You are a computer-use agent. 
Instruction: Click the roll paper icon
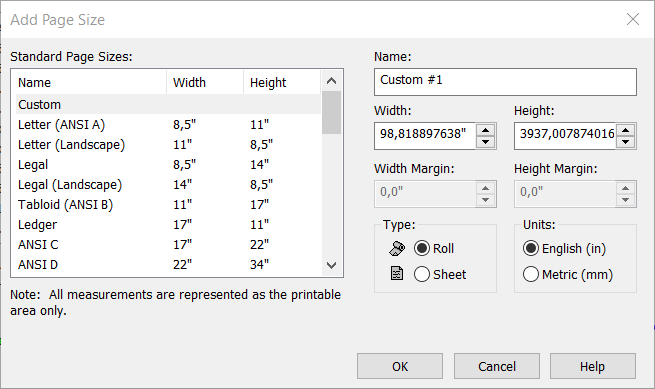397,248
